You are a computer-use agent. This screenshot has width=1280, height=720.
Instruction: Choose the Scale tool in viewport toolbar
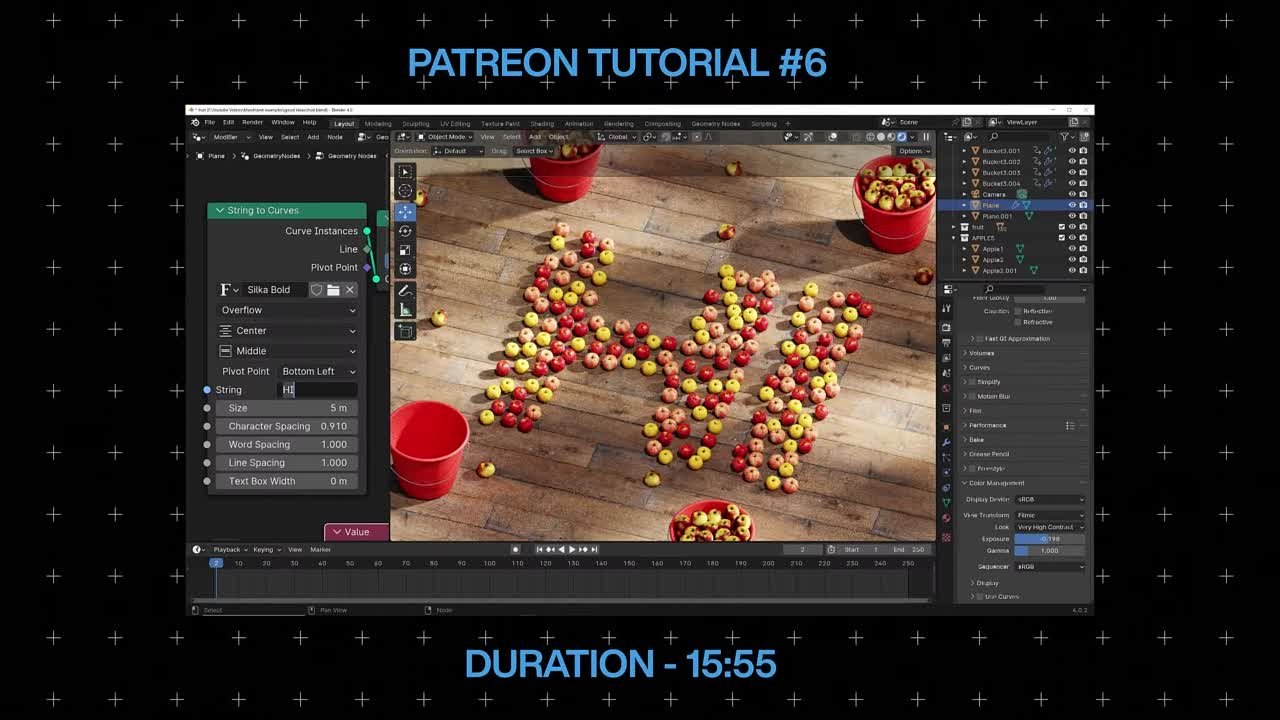405,250
